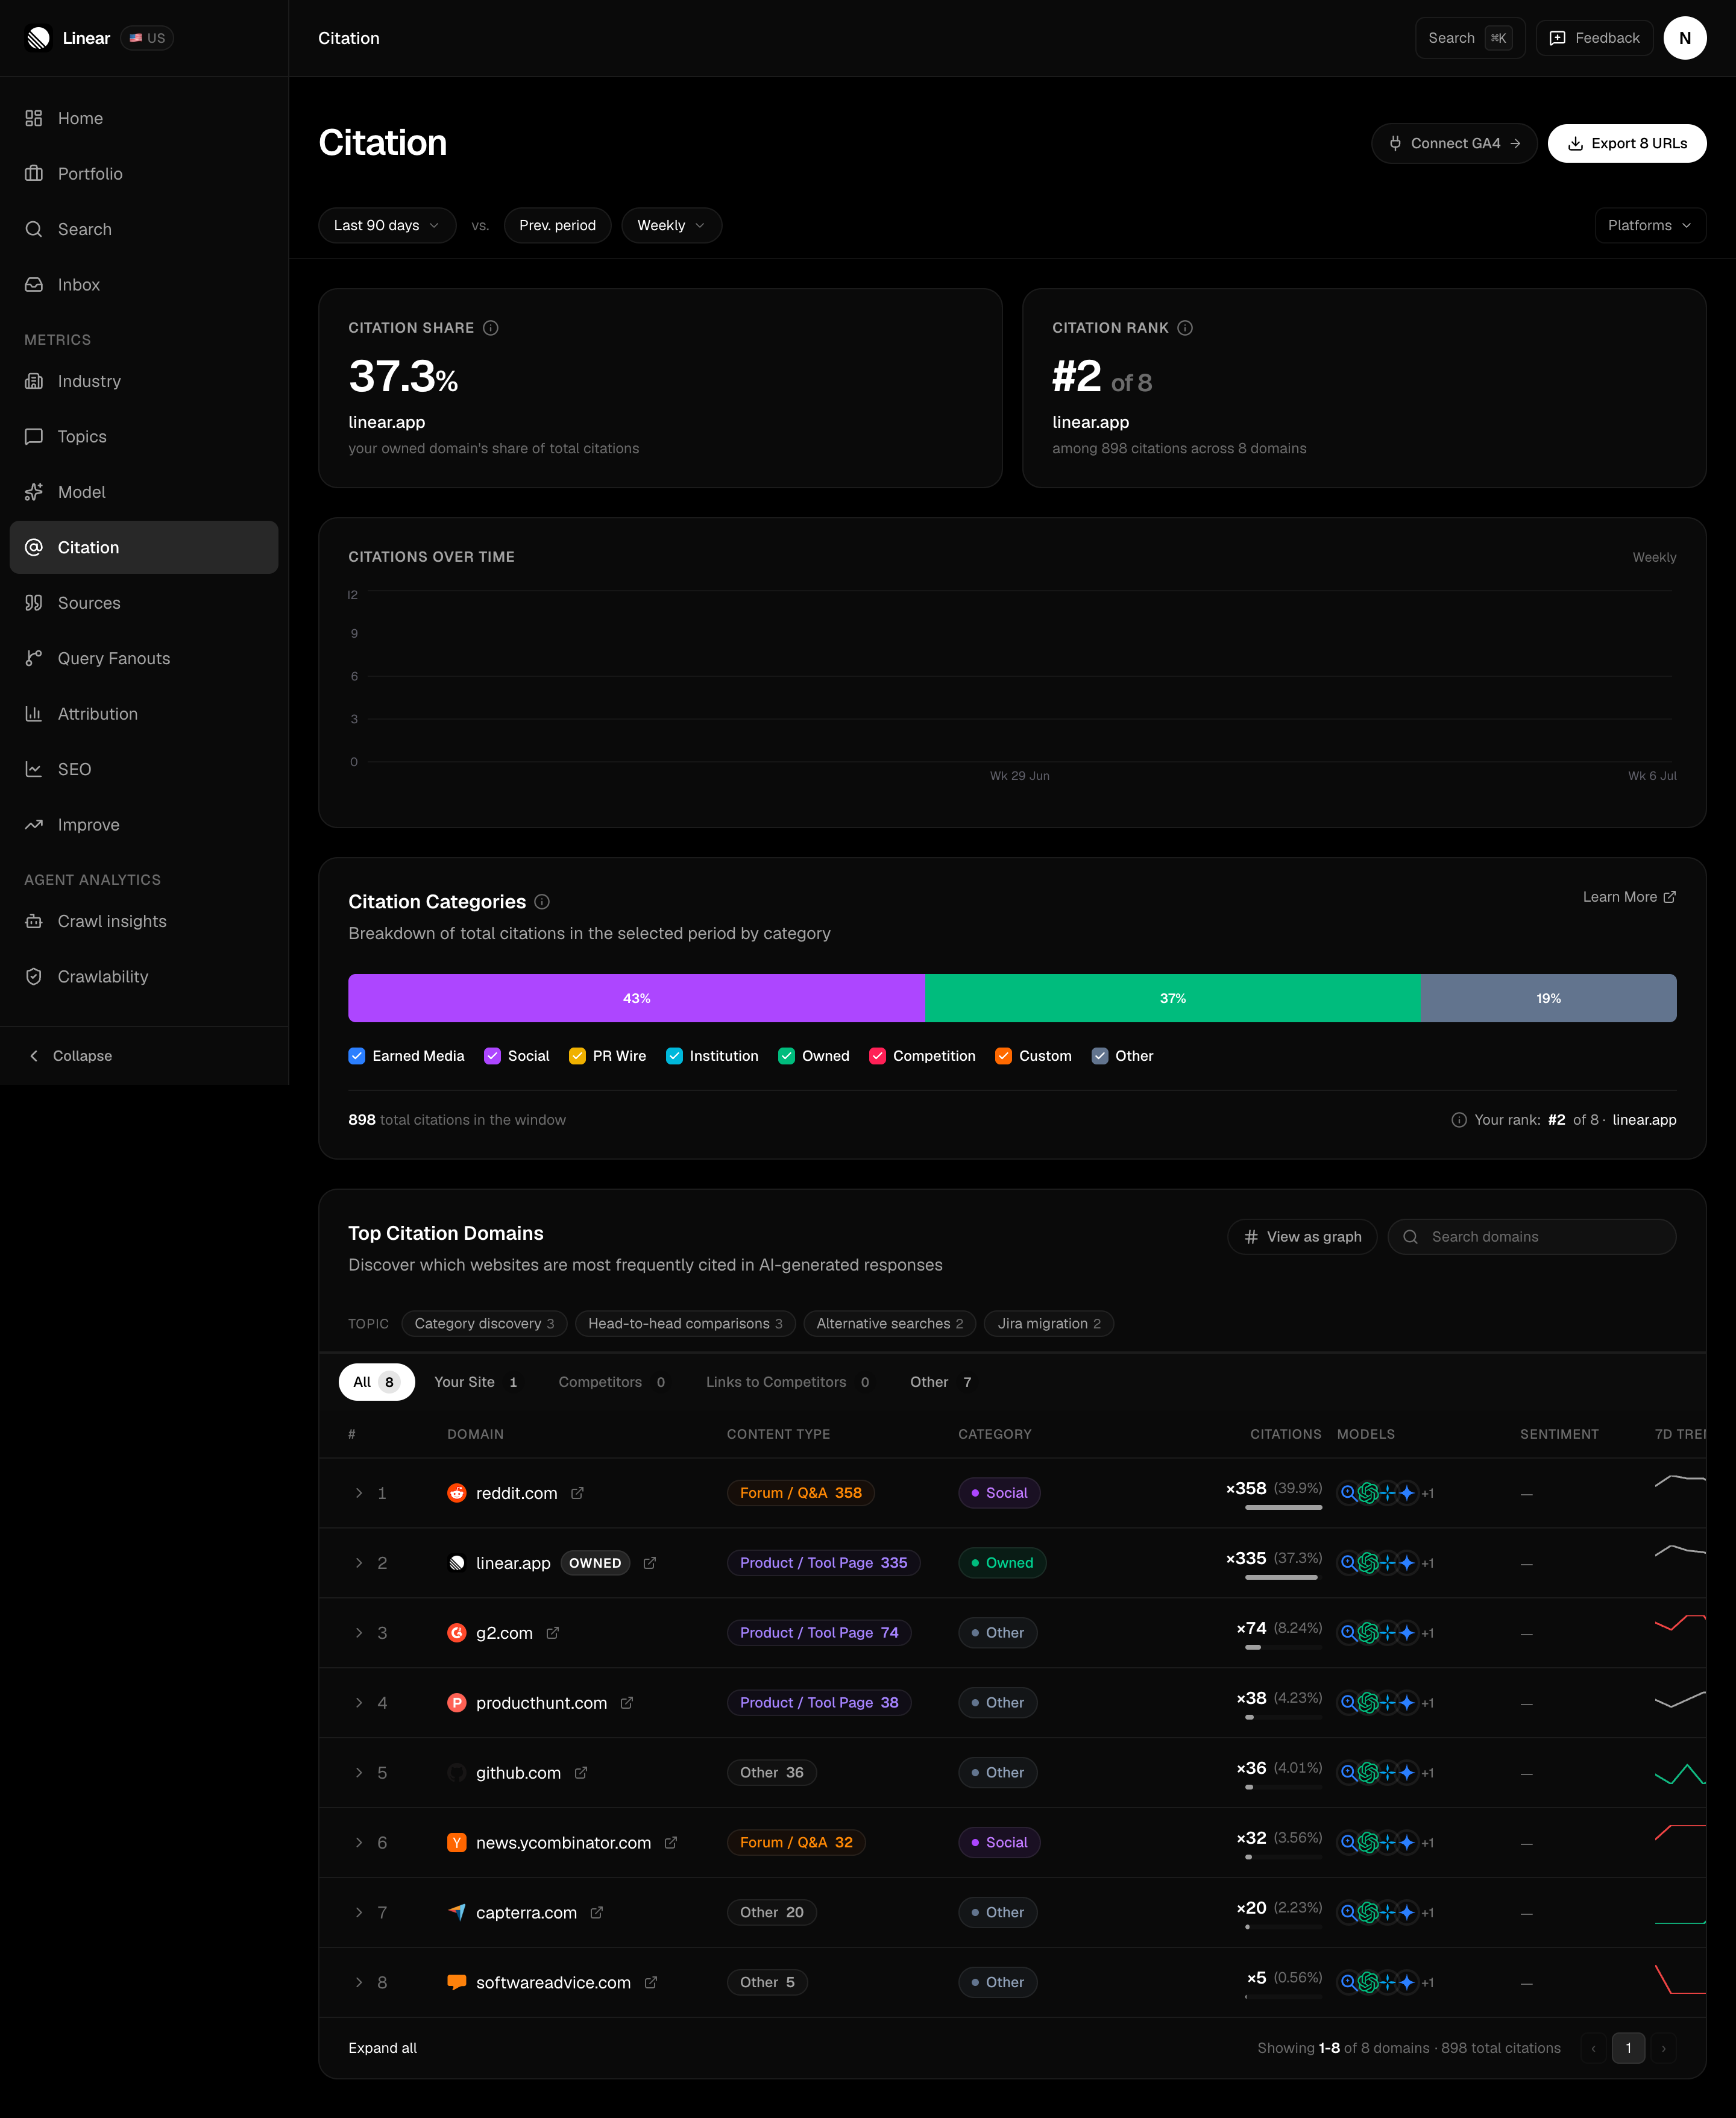Click the info icon beside Citation Share
The width and height of the screenshot is (1736, 2118).
tap(491, 328)
